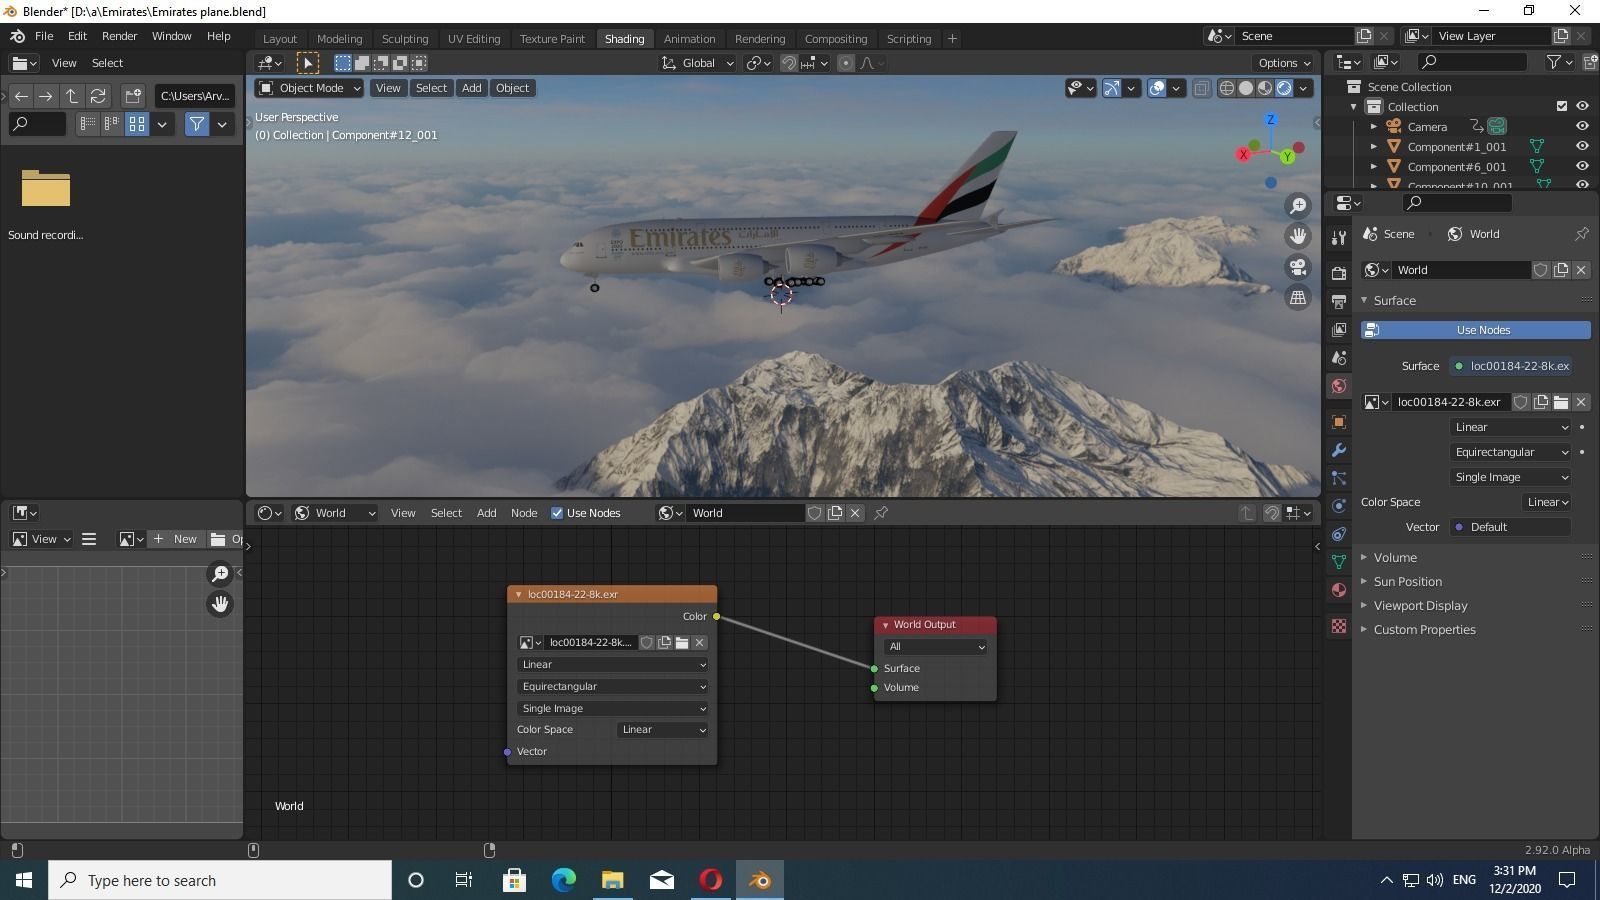Toggle snapping magnet in viewport header
This screenshot has height=900, width=1600.
[x=788, y=63]
